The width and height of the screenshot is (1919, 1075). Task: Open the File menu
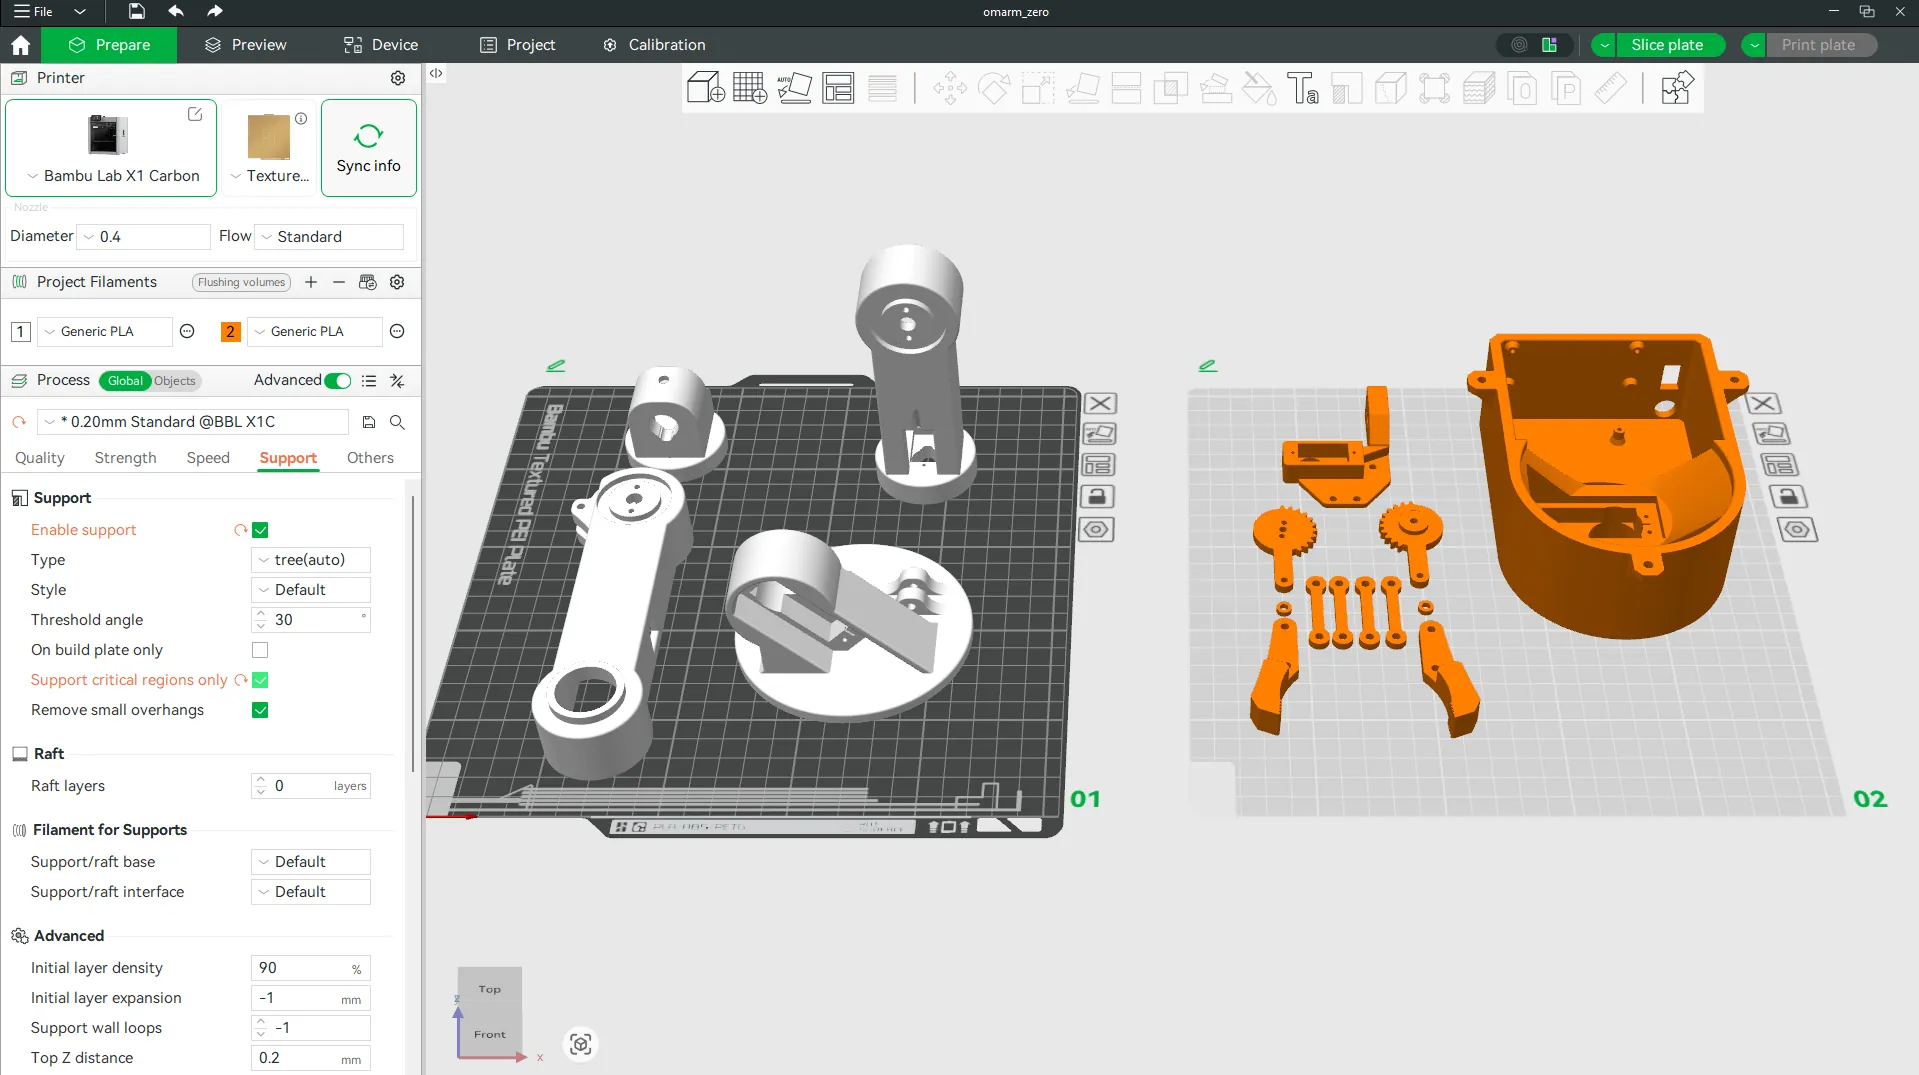tap(34, 11)
